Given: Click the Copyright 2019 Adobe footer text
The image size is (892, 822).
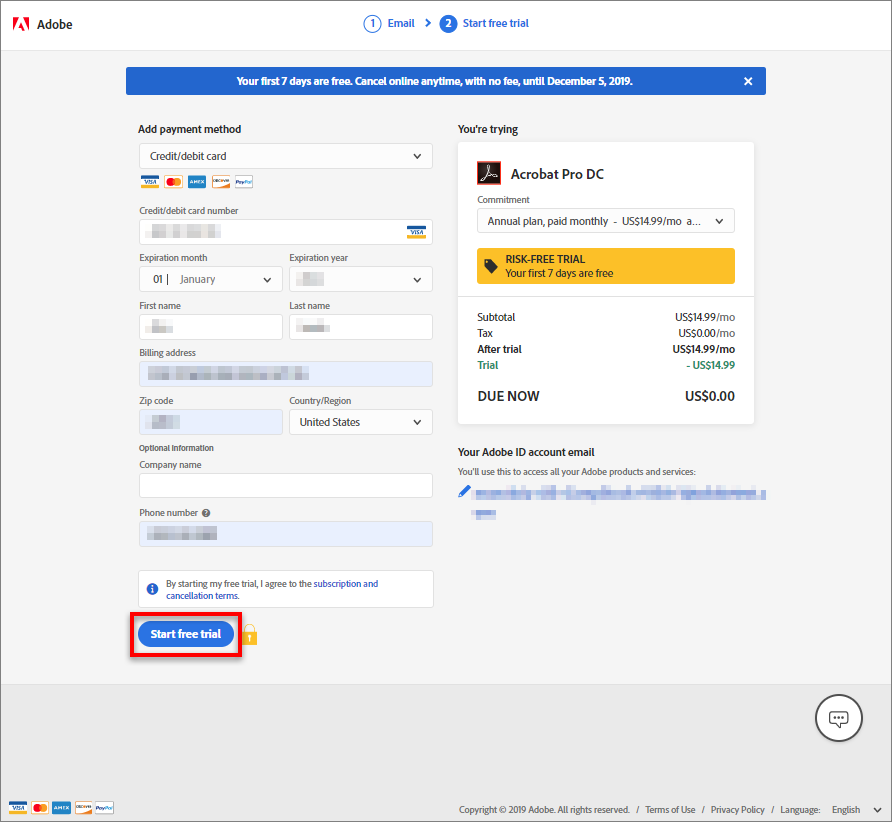Looking at the screenshot, I should [544, 810].
